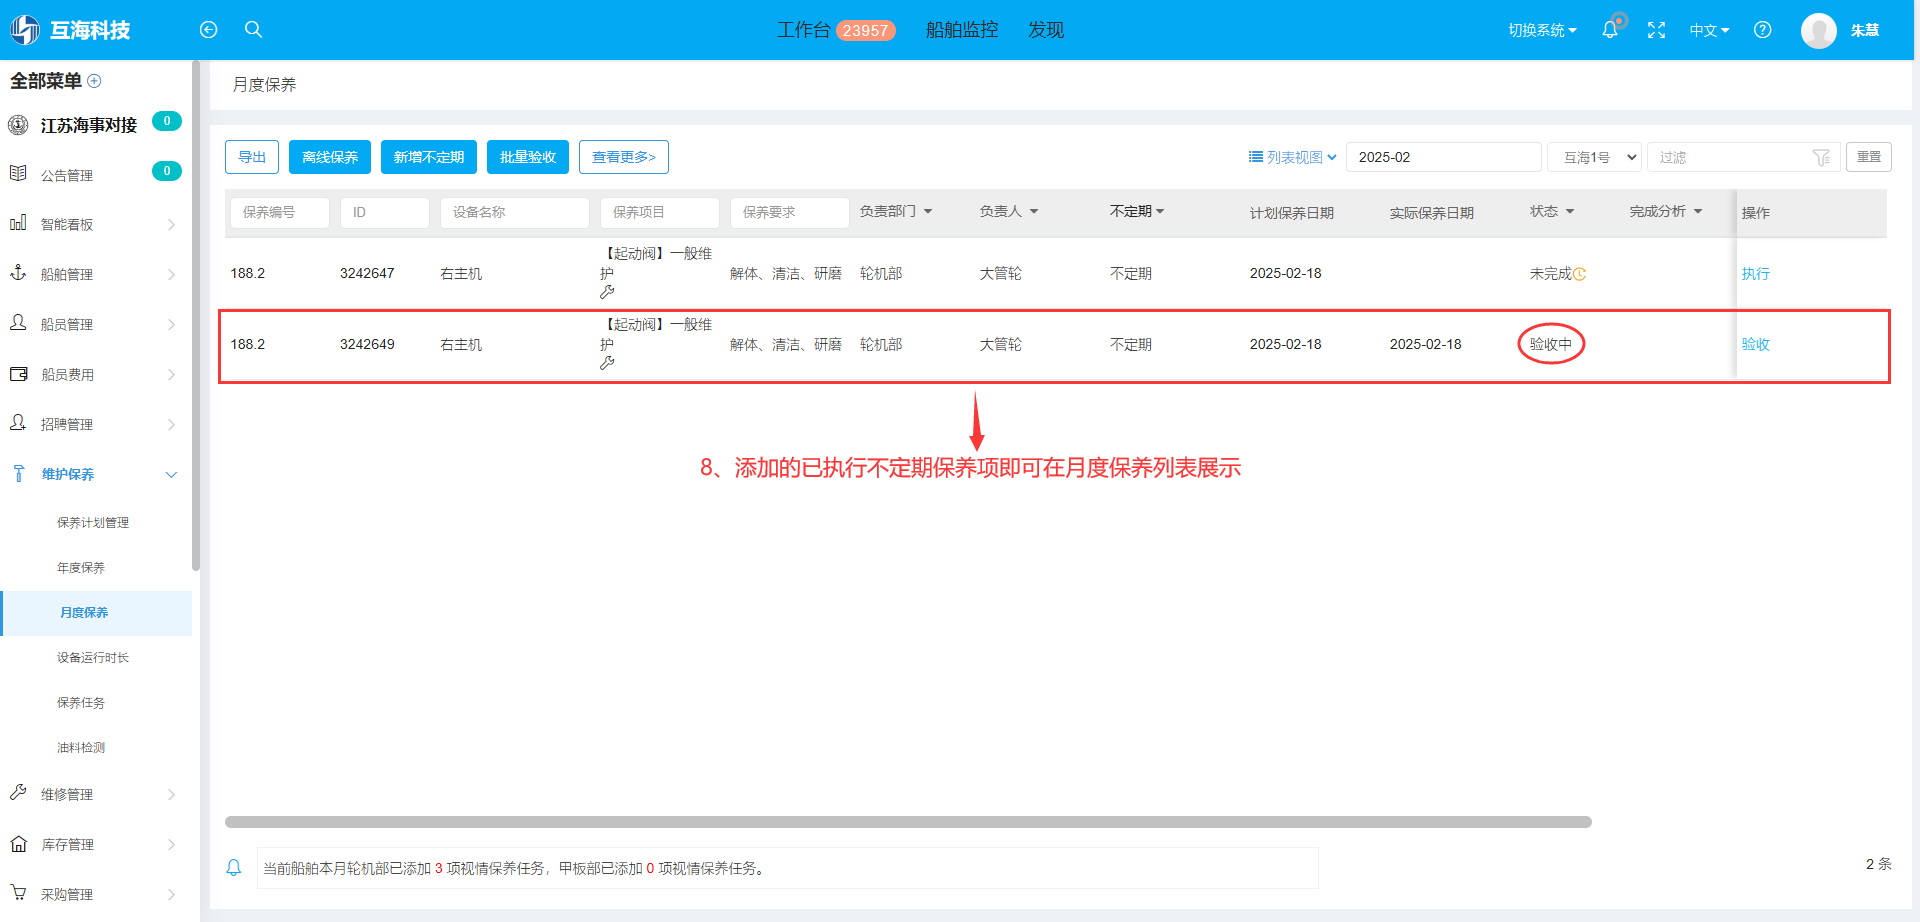Open notifications bell icon
Image resolution: width=1920 pixels, height=922 pixels.
pos(1610,30)
